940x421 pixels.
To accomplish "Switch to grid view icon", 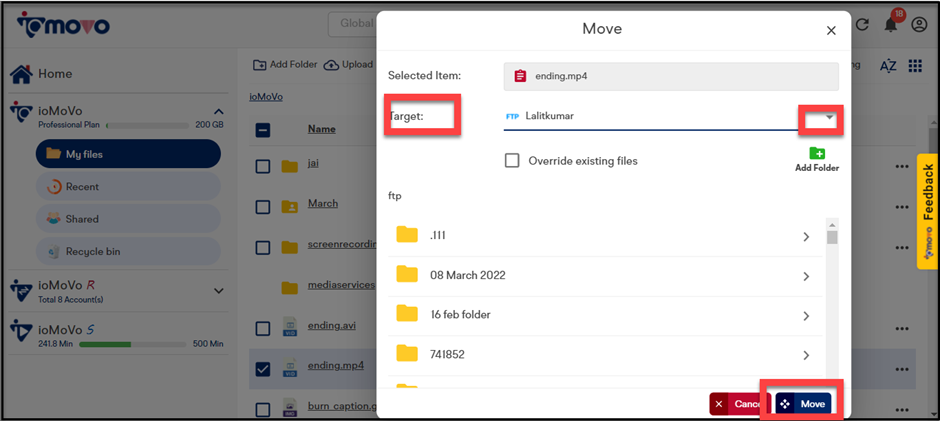I will point(915,66).
